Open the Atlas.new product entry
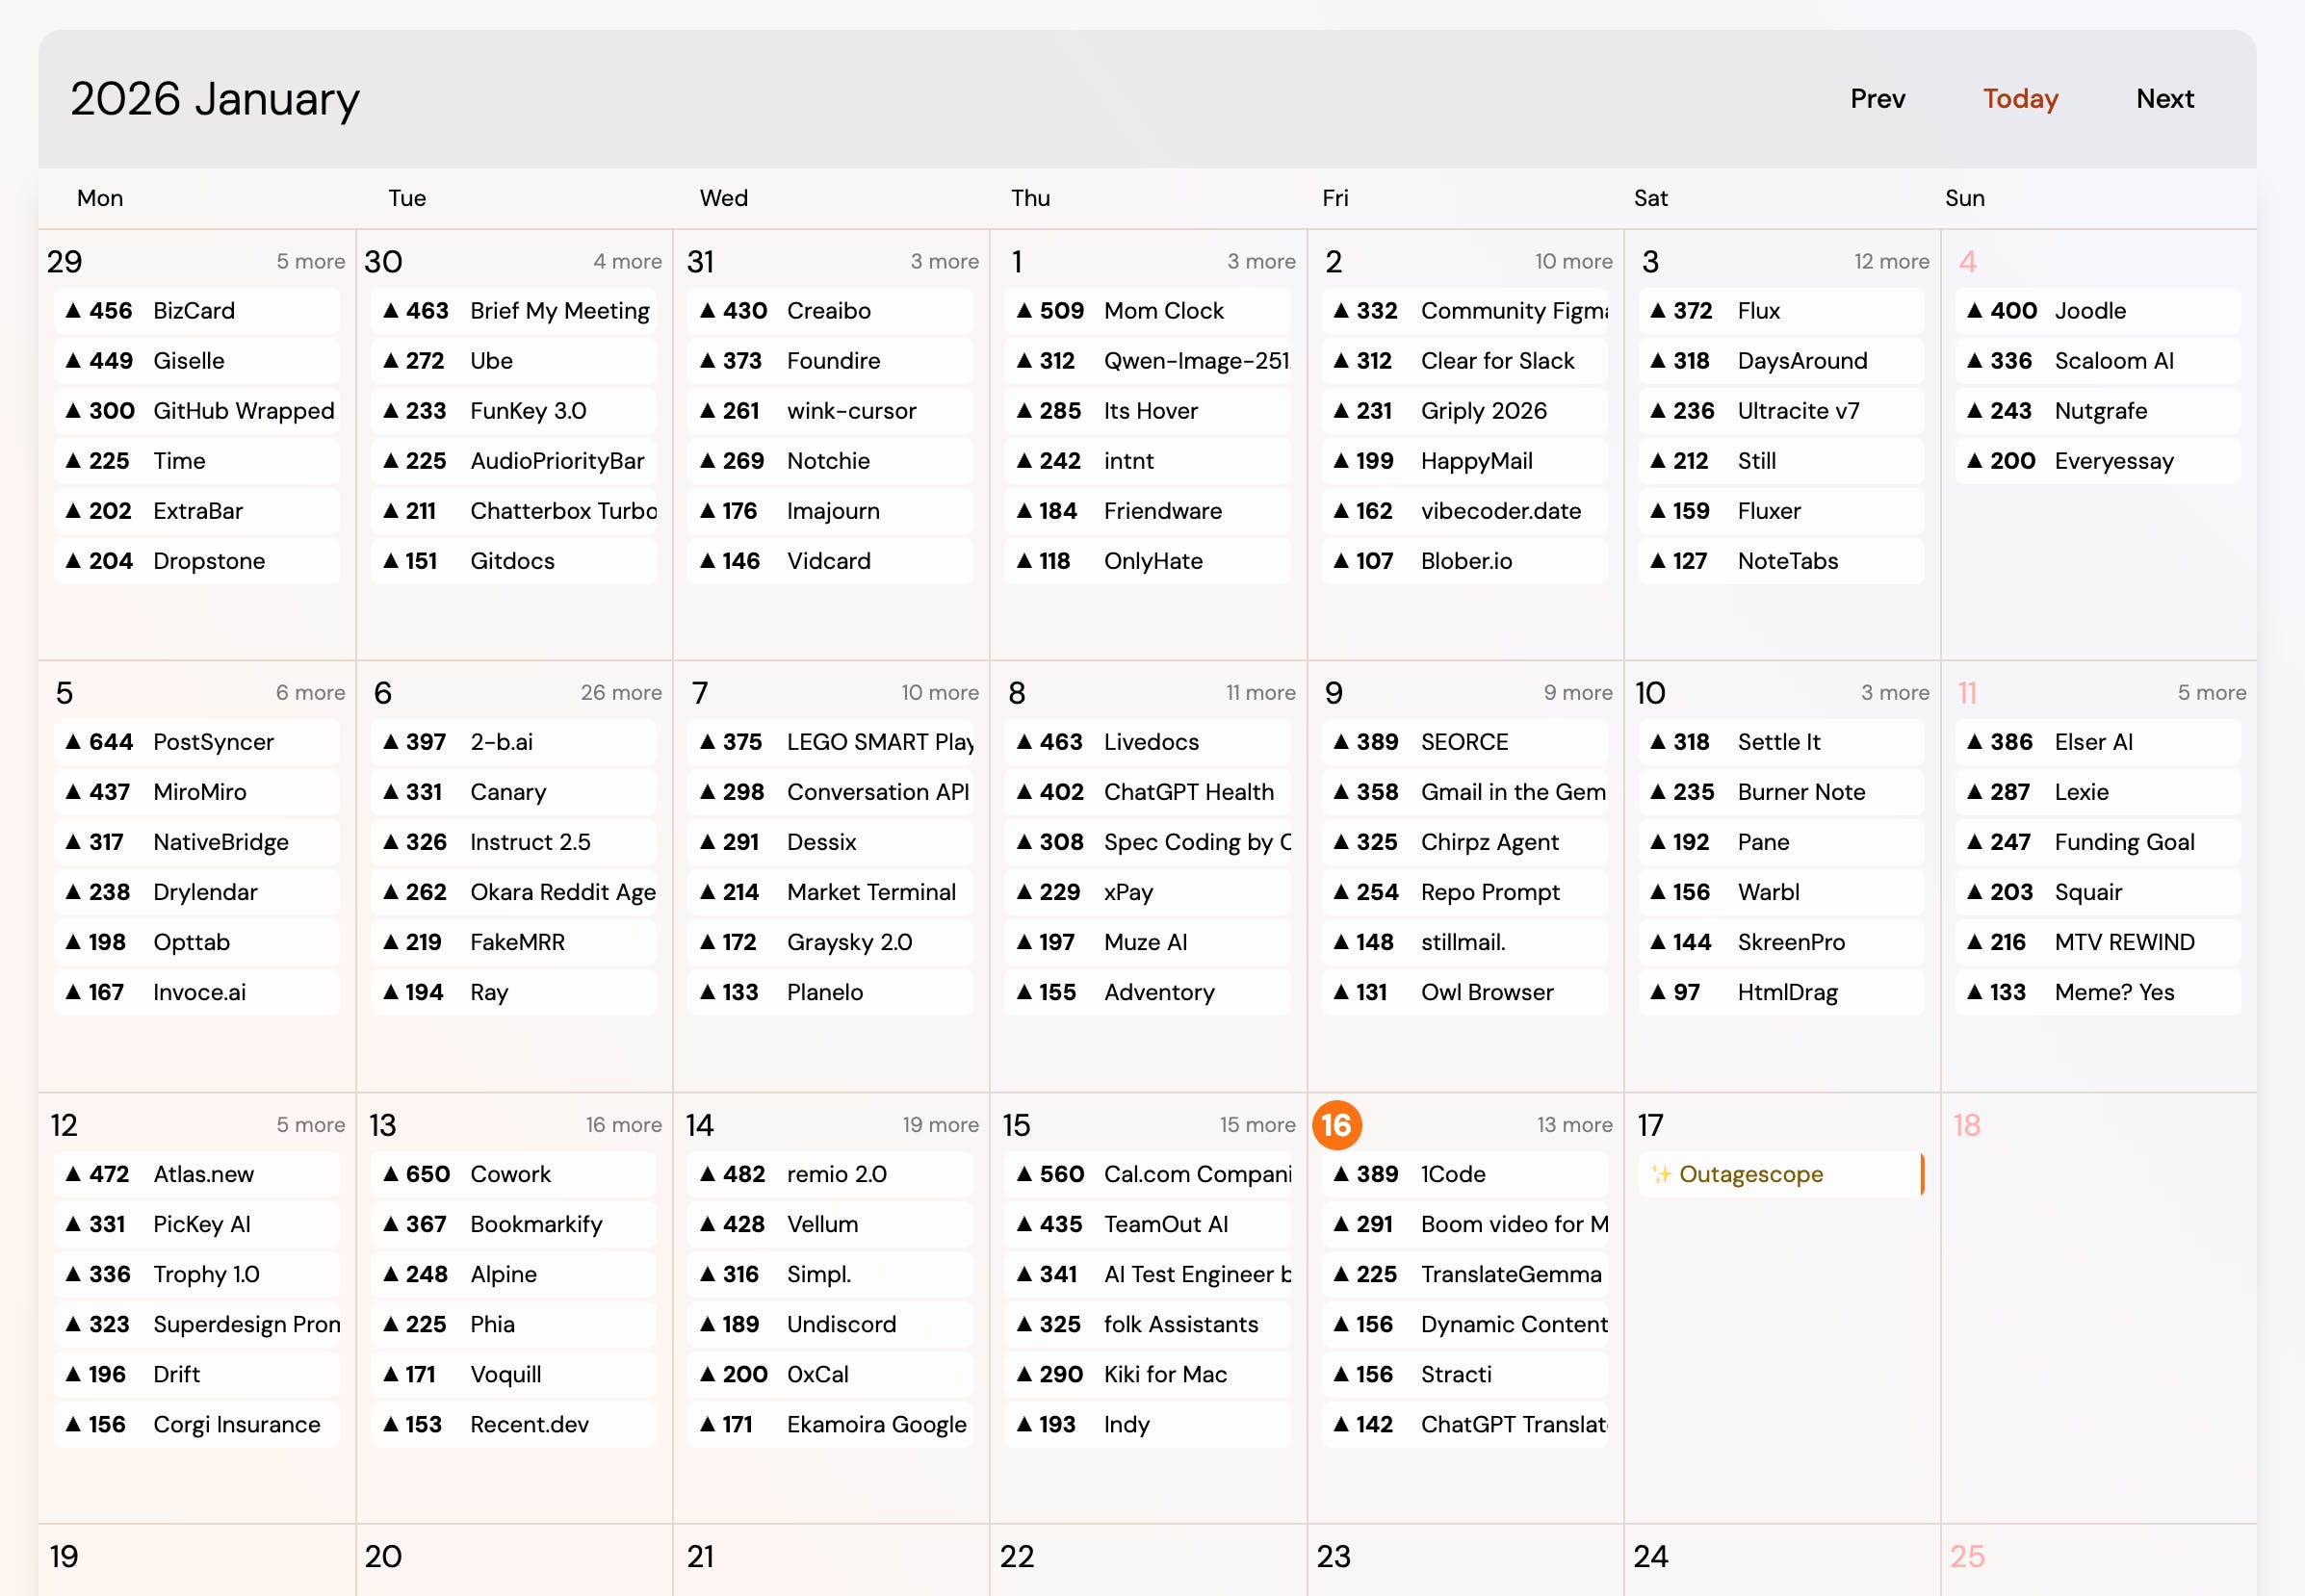 tap(203, 1174)
